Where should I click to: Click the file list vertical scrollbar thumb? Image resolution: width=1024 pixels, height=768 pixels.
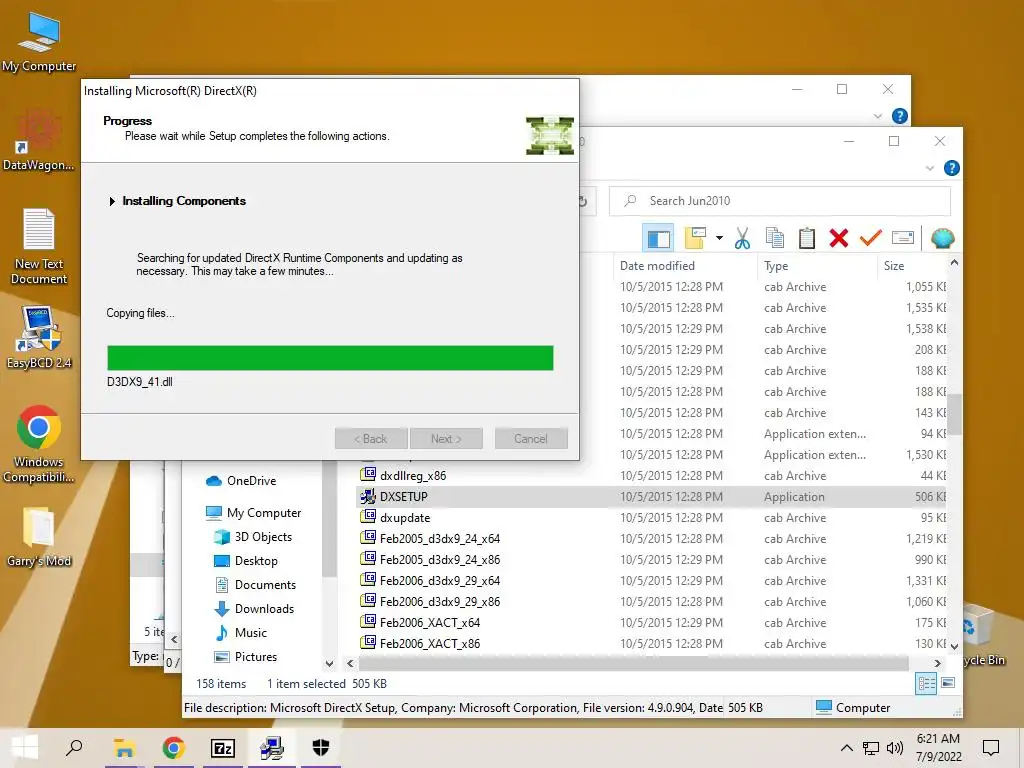pos(954,415)
